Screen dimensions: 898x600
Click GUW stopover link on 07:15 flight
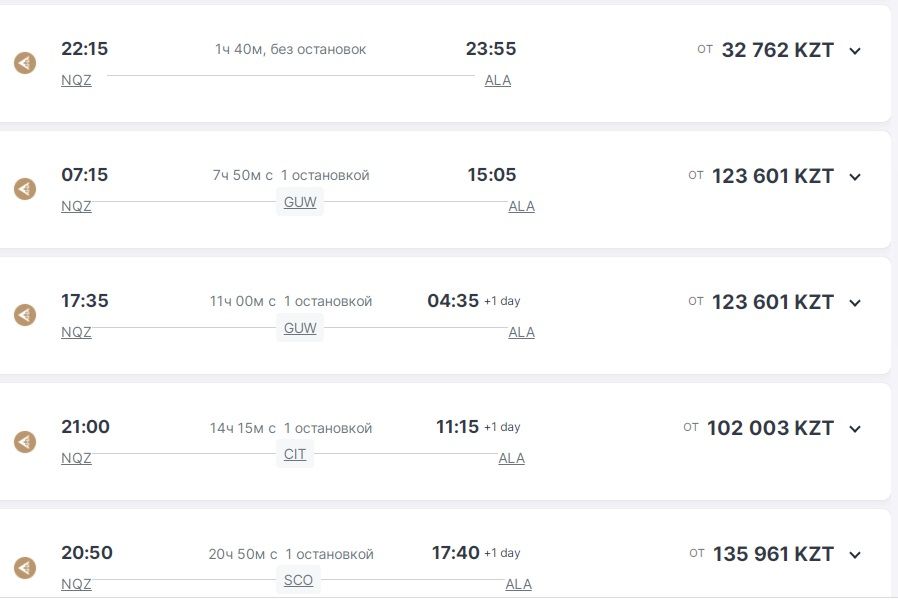[300, 202]
